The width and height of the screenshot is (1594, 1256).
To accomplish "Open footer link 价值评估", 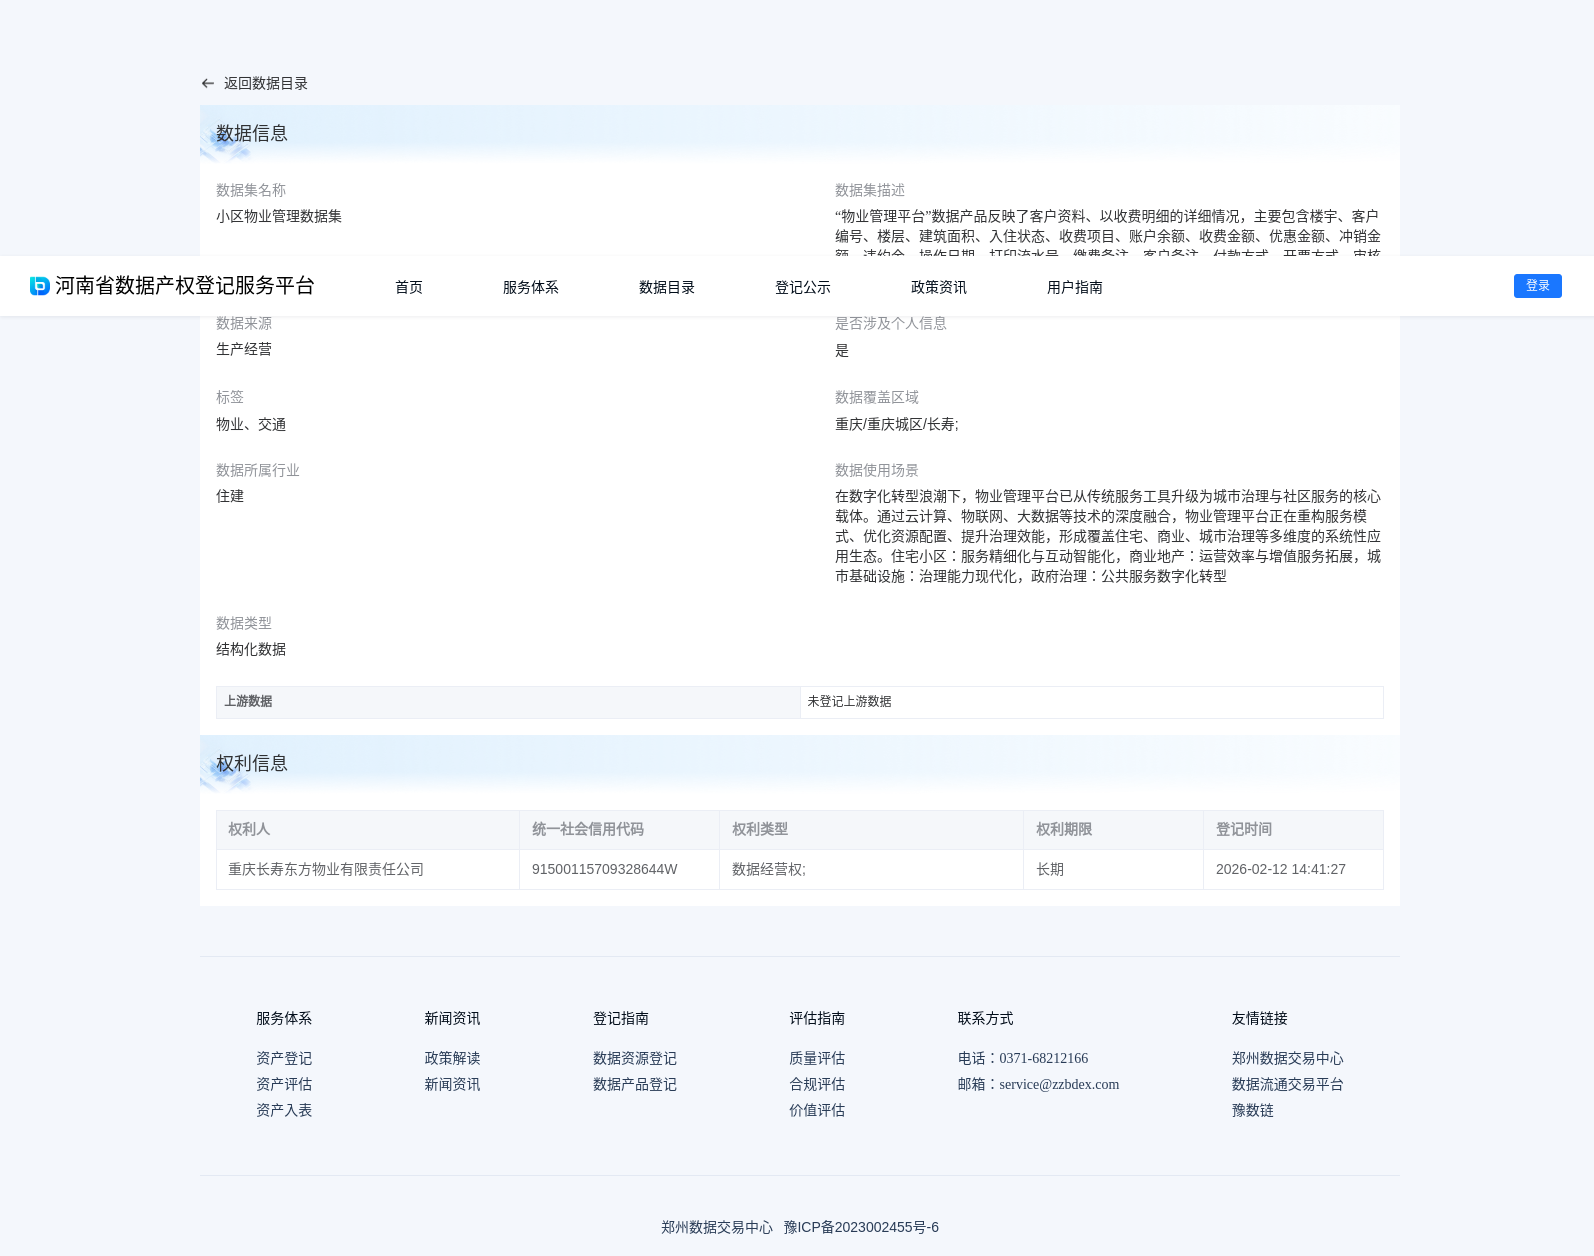I will [x=817, y=1110].
